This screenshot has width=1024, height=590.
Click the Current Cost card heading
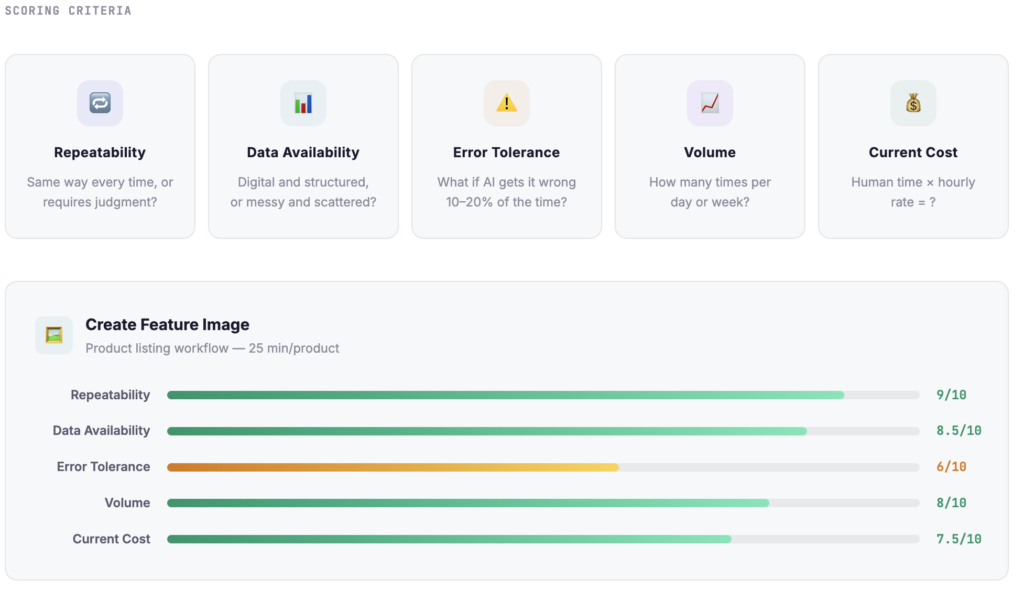(x=913, y=153)
